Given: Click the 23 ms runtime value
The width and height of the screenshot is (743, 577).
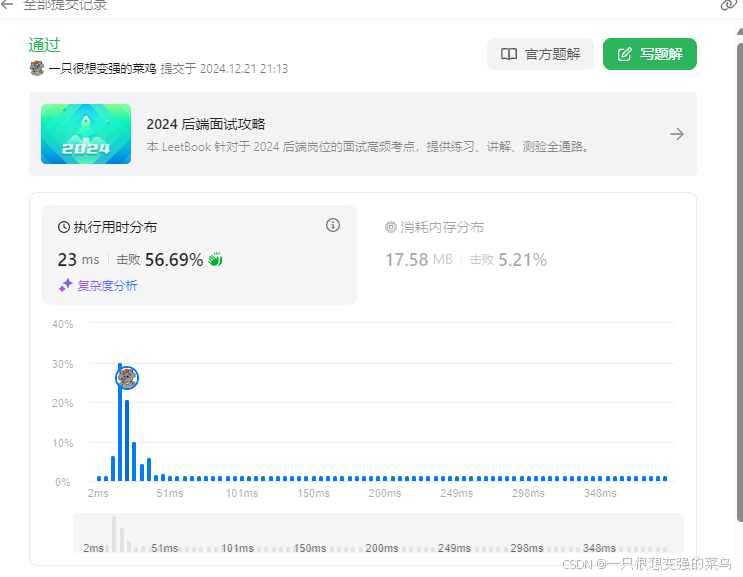Looking at the screenshot, I should pos(78,260).
